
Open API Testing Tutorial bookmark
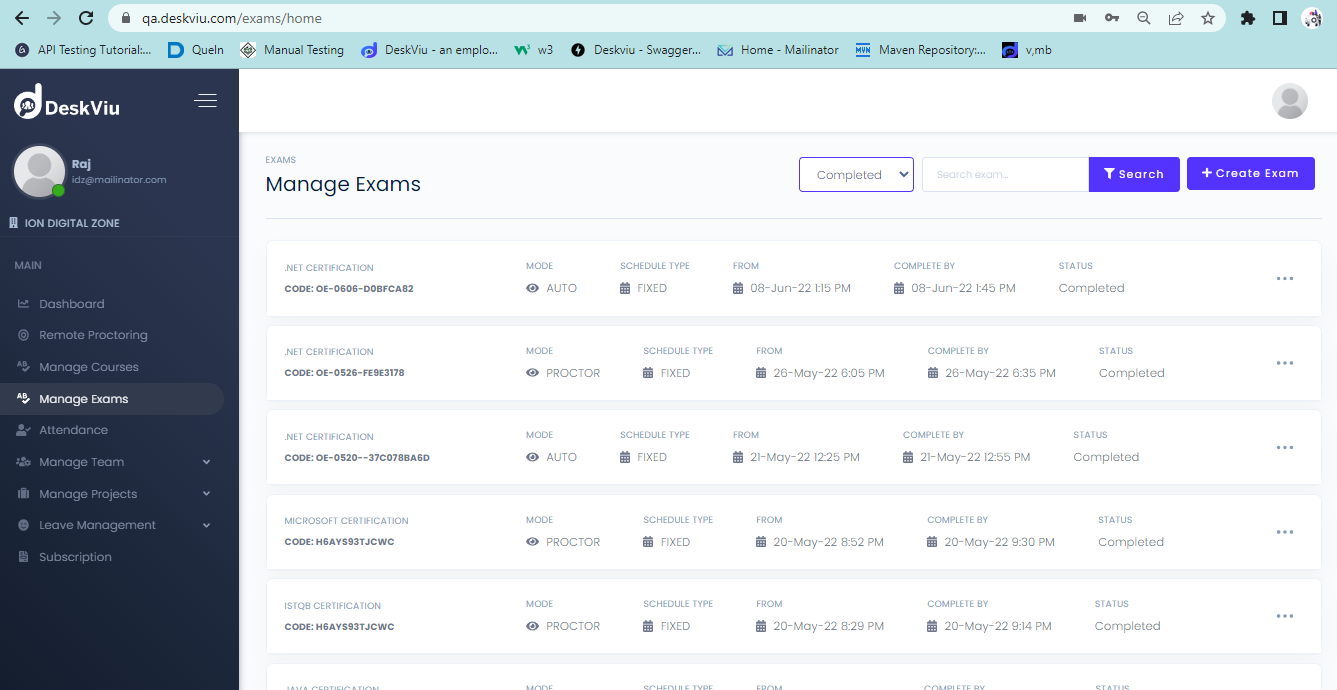coord(84,50)
